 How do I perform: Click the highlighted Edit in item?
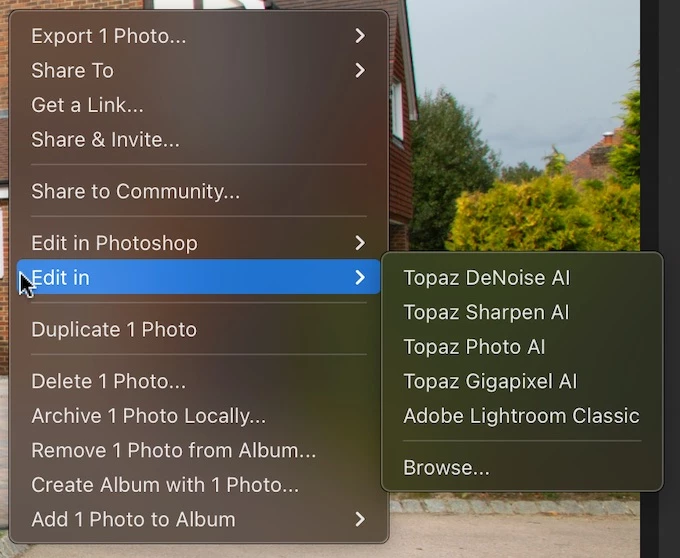tap(199, 277)
